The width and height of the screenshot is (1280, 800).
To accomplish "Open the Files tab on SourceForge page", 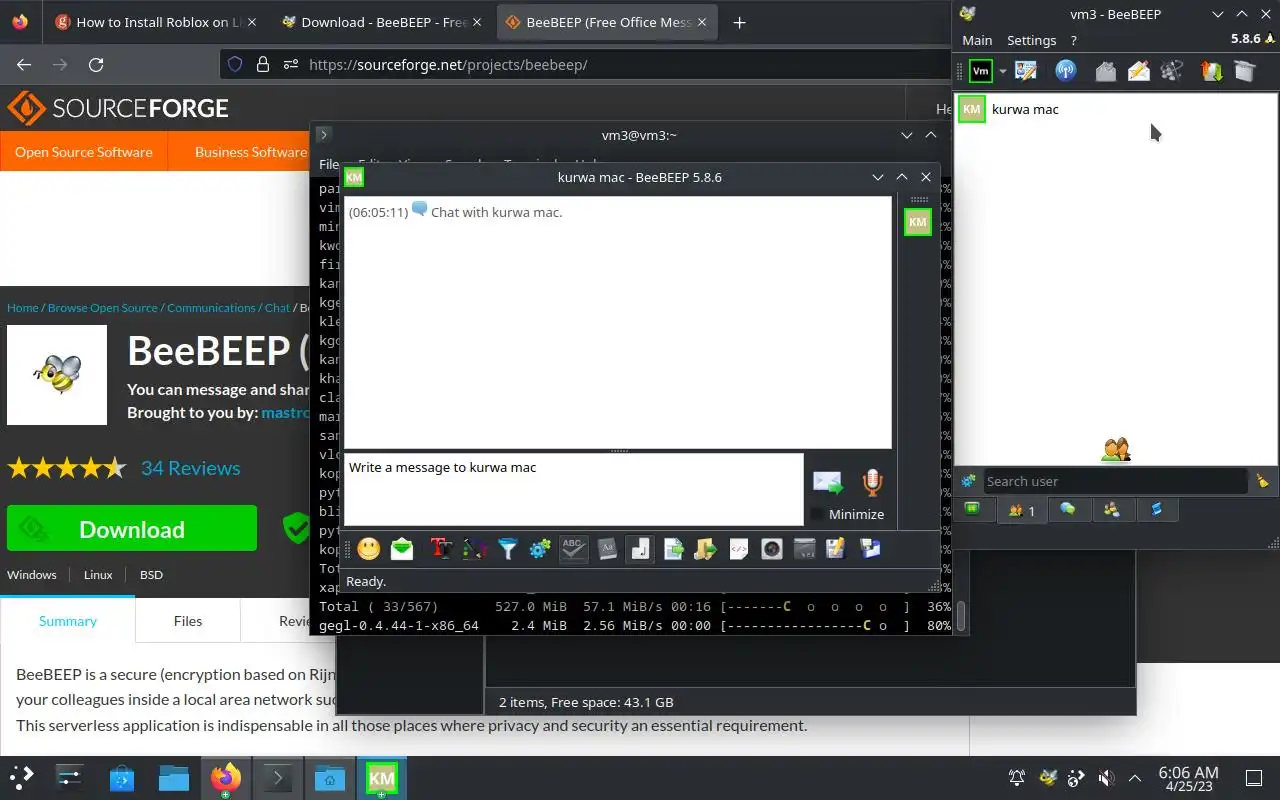I will coord(188,621).
